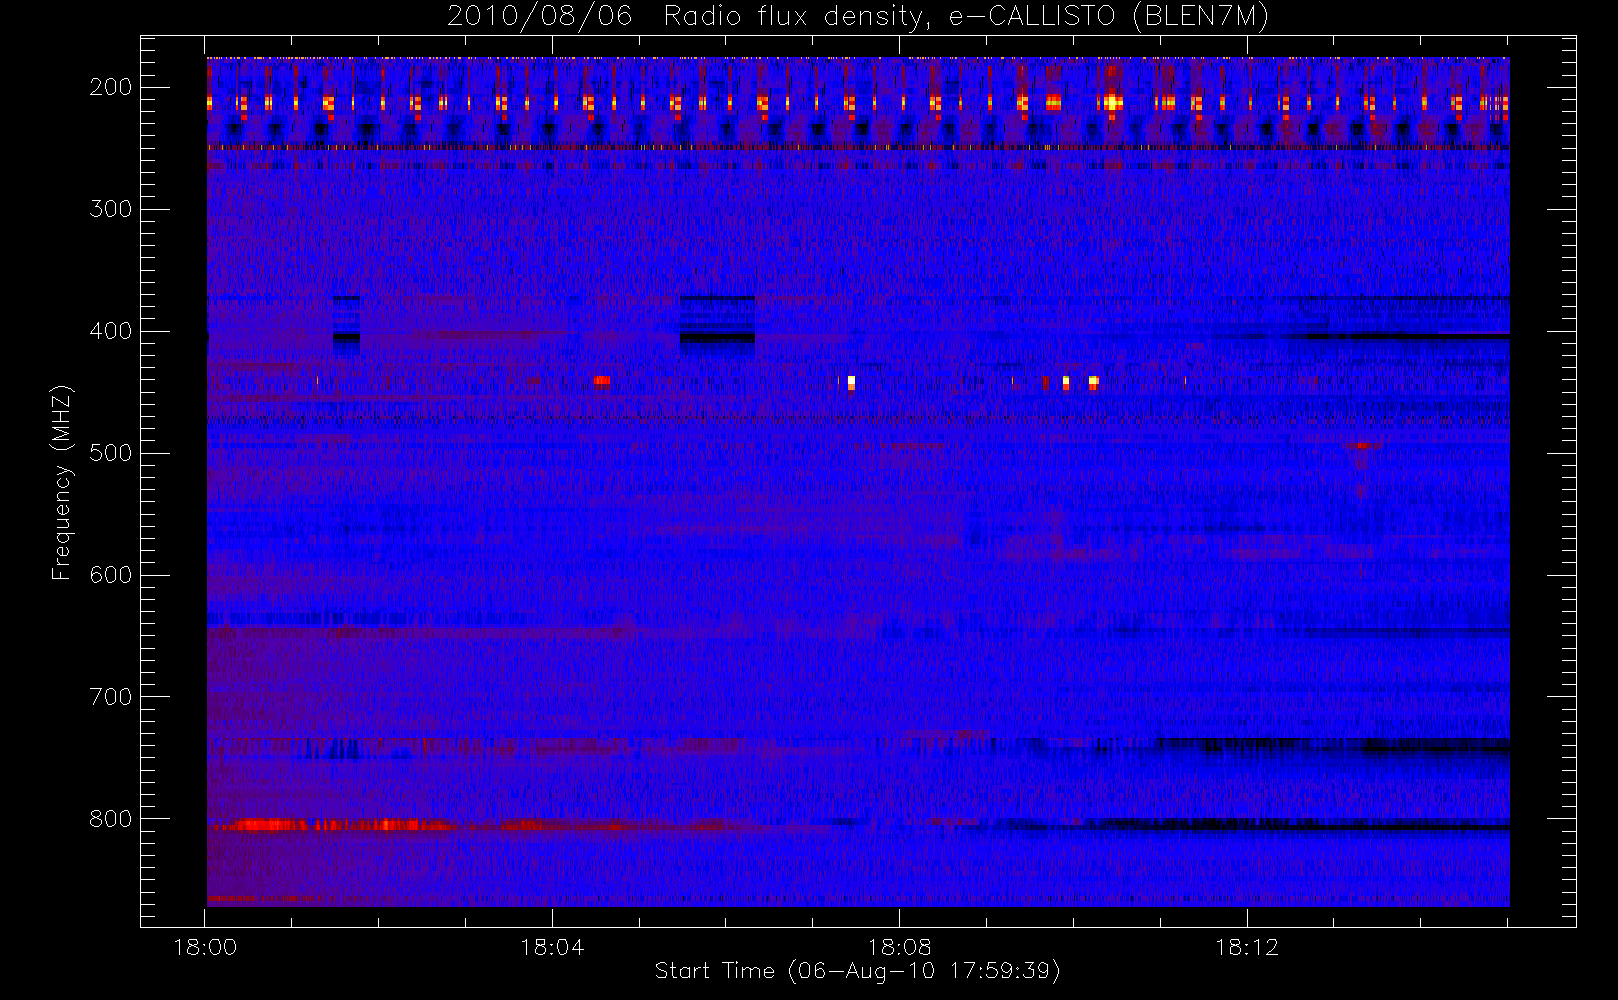Viewport: 1618px width, 1000px height.
Task: Click the bright red emission band near 805 MHz
Action: [340, 825]
